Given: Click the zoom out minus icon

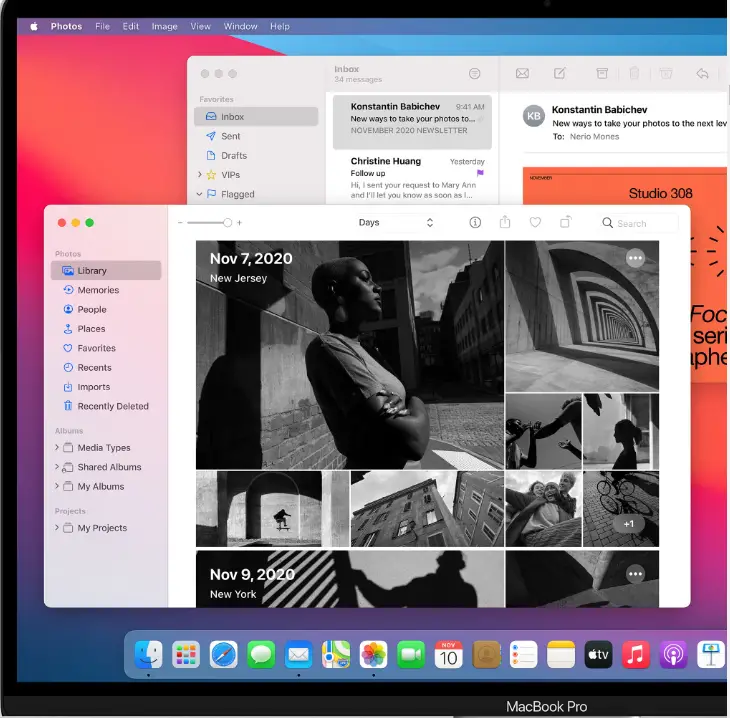Looking at the screenshot, I should pos(180,223).
